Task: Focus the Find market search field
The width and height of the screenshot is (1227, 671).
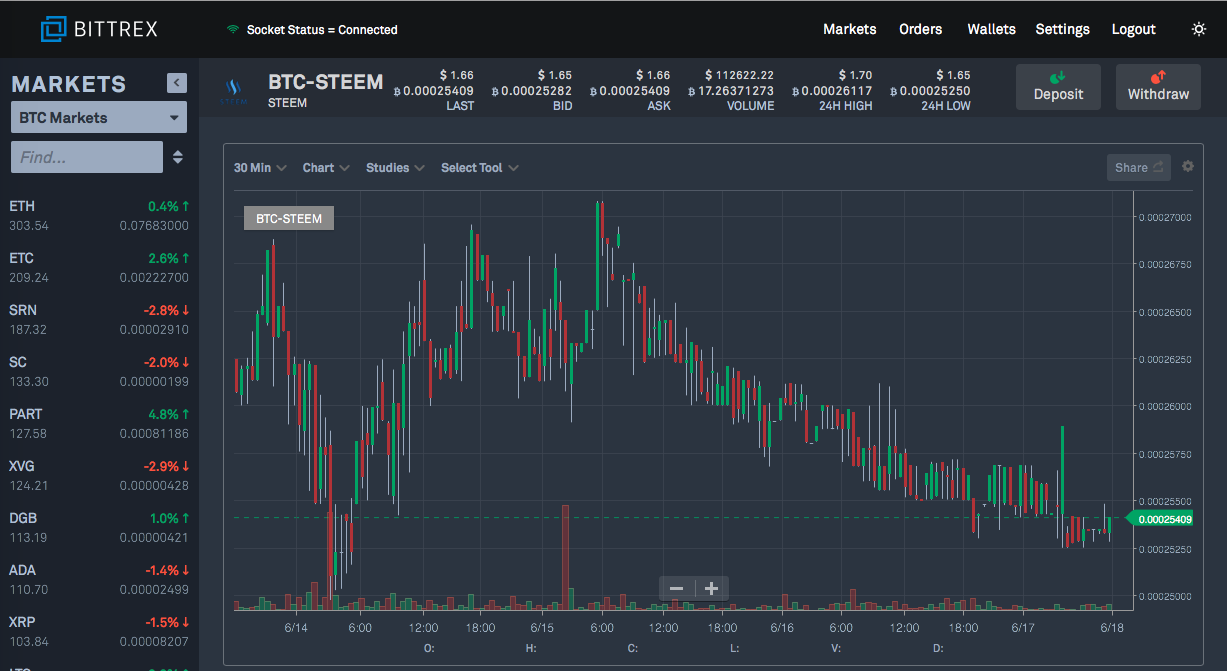Action: pyautogui.click(x=87, y=157)
